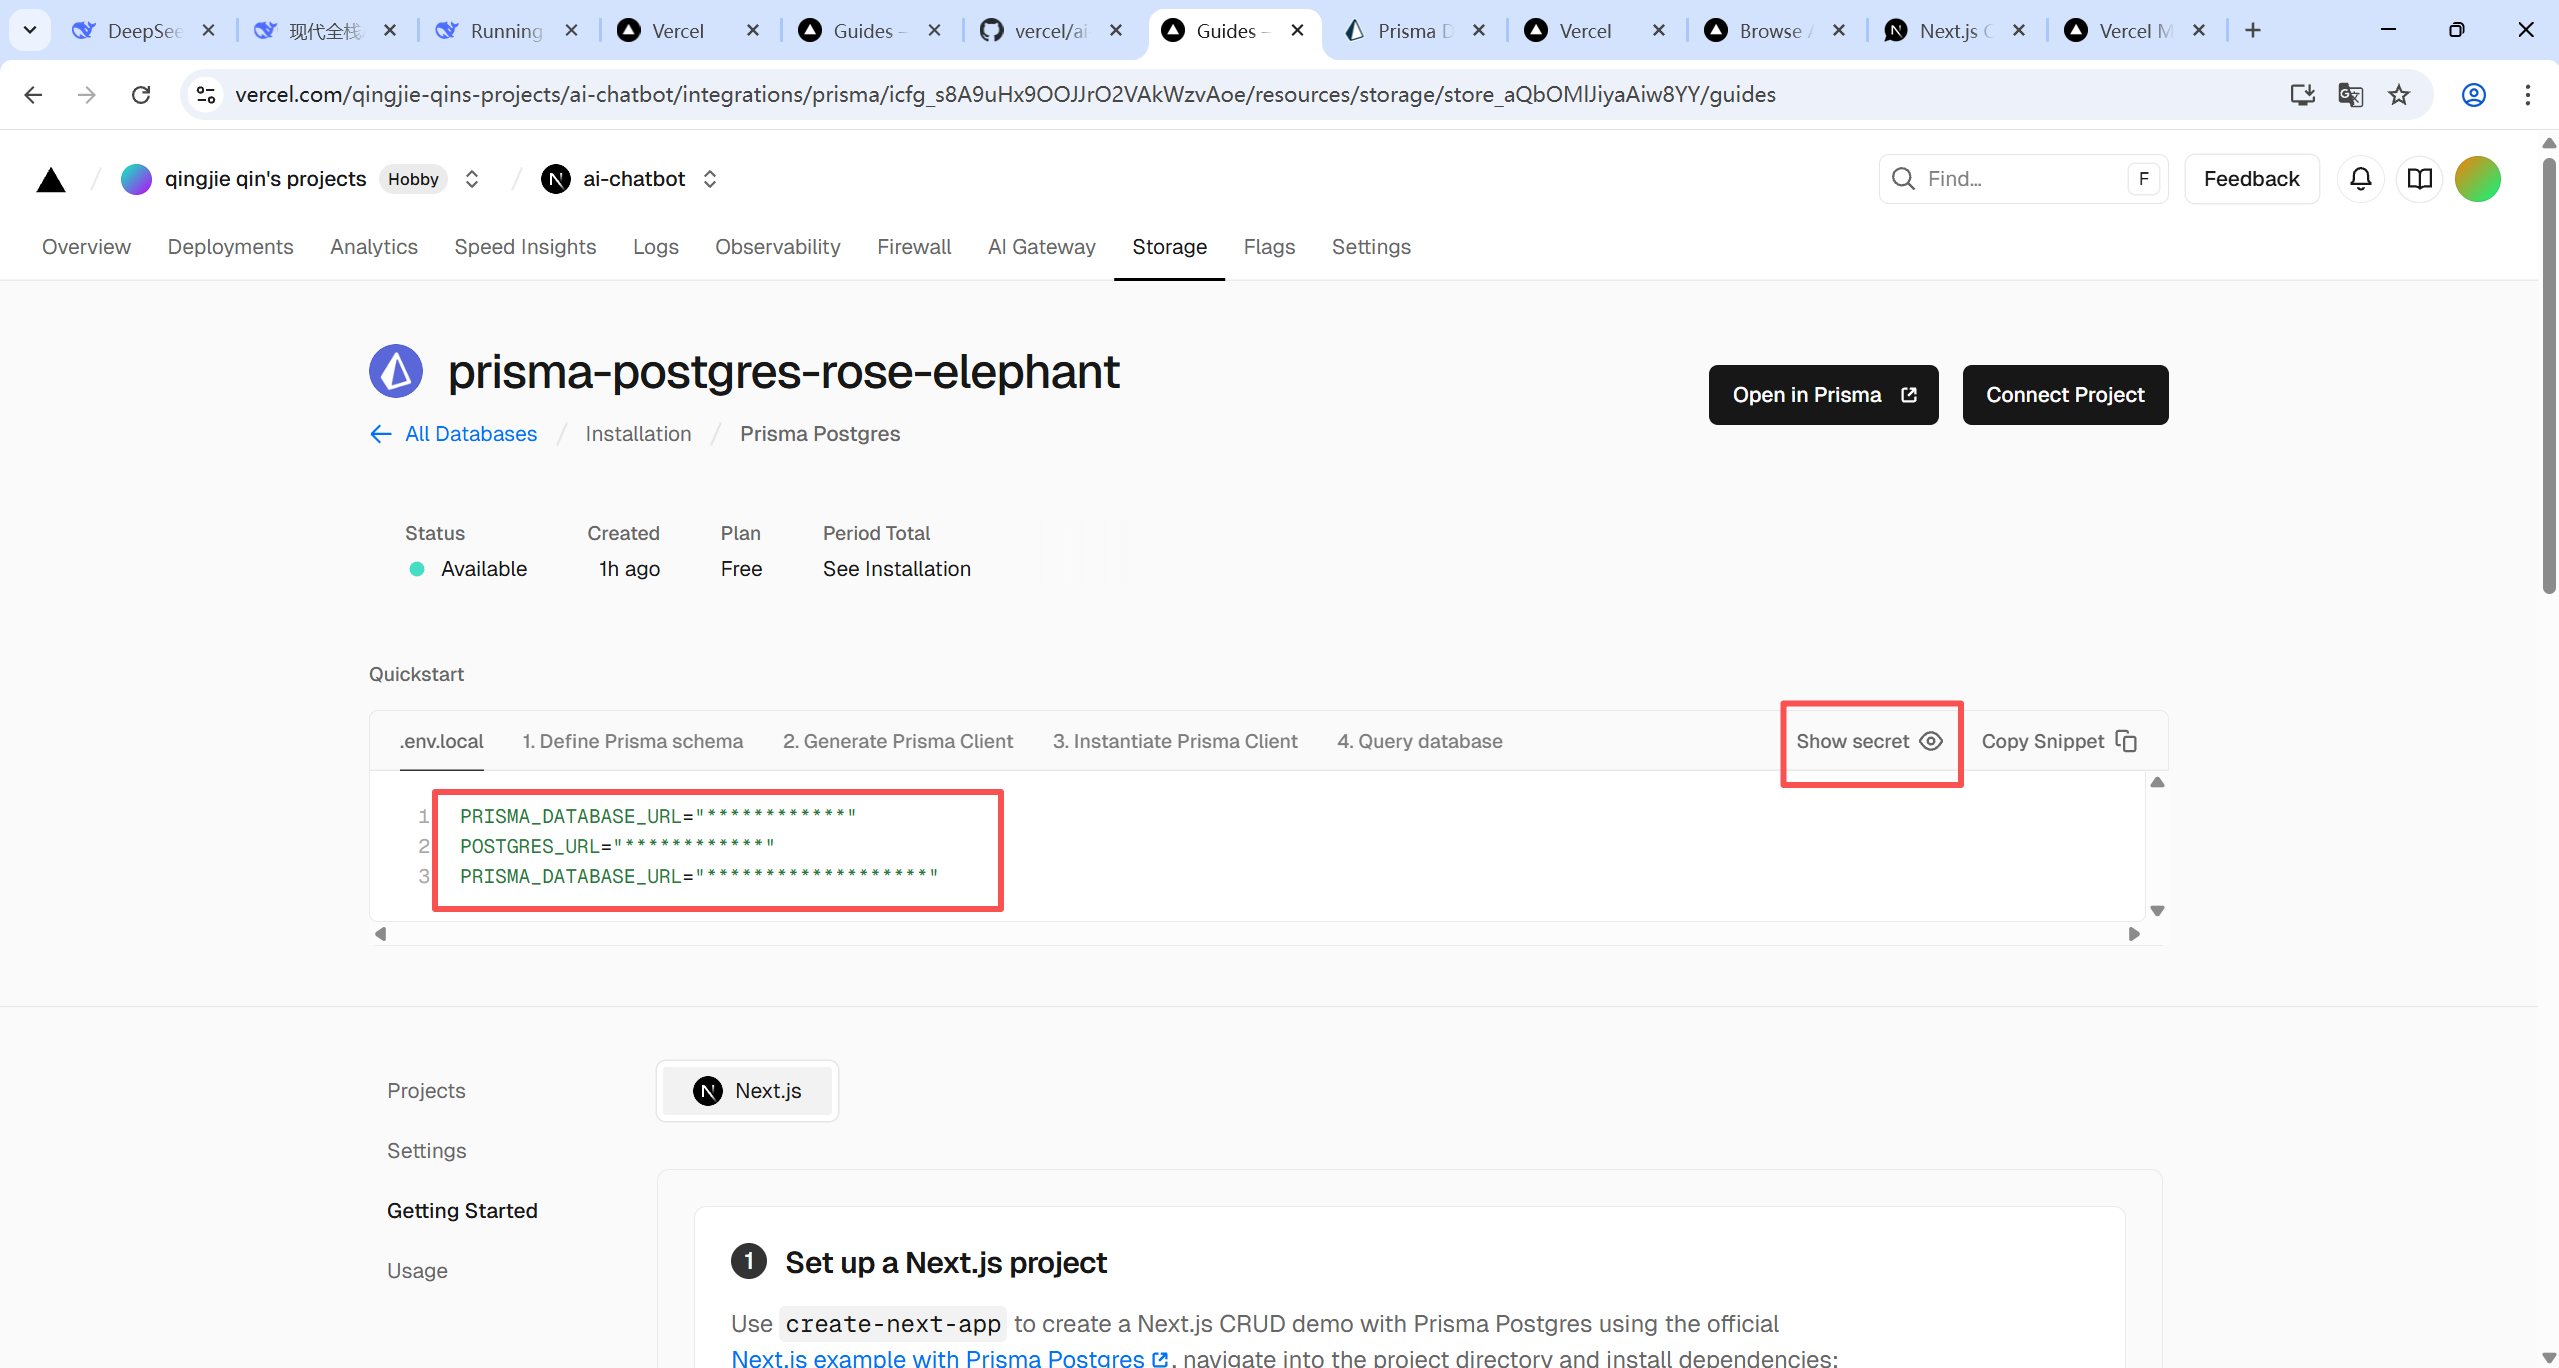Screen dimensions: 2559x1368
Task: Go to the Speed Insights tab
Action: (x=525, y=247)
